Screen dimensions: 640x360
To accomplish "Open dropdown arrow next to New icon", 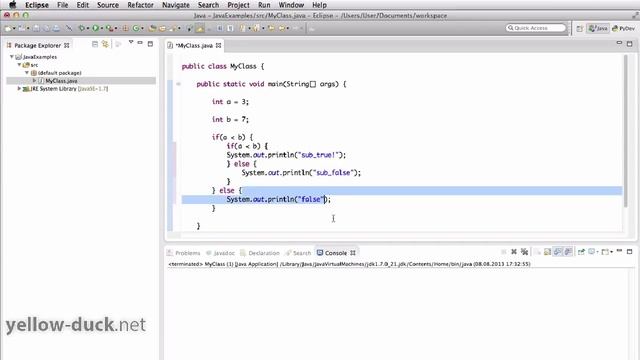I will [14, 28].
